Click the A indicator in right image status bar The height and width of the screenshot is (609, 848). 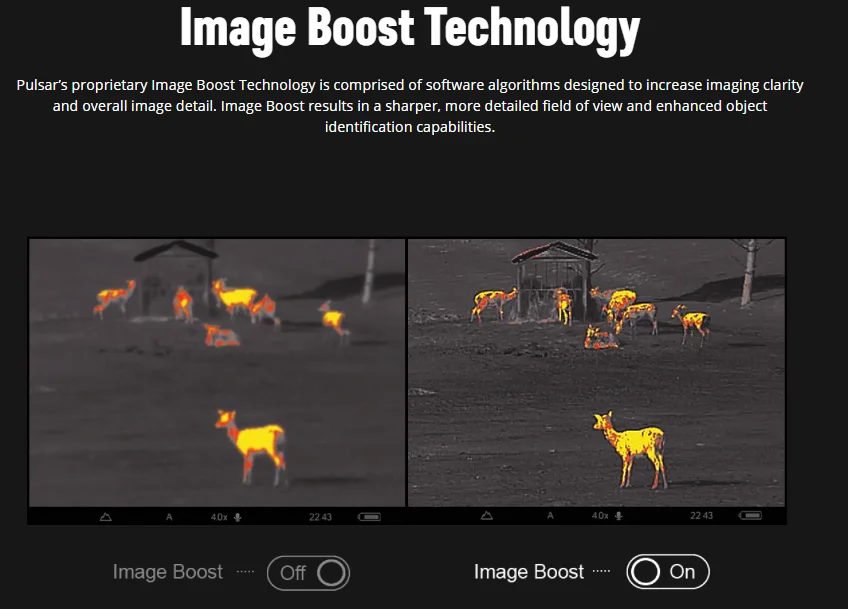(550, 515)
